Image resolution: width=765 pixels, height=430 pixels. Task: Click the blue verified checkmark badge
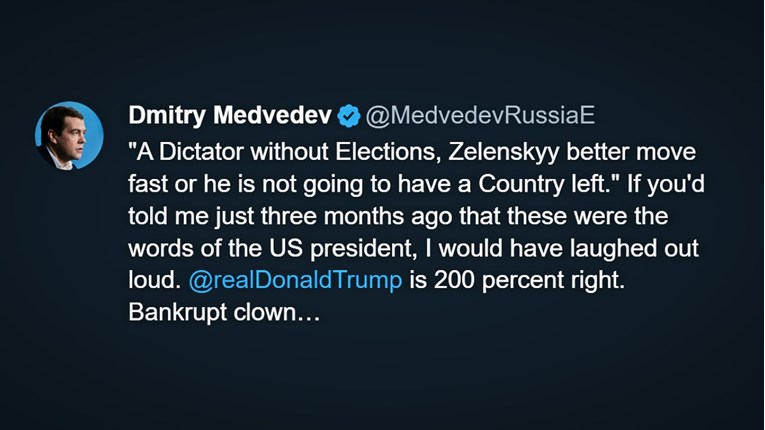coord(348,116)
